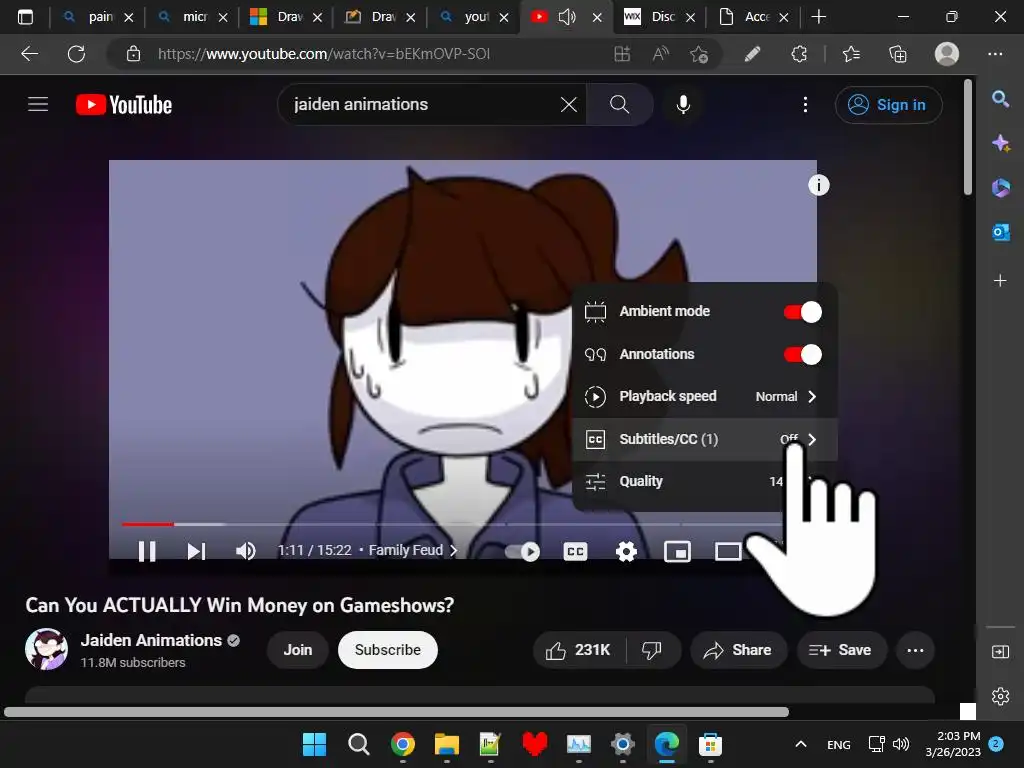Click the YouTube logo

tap(124, 104)
